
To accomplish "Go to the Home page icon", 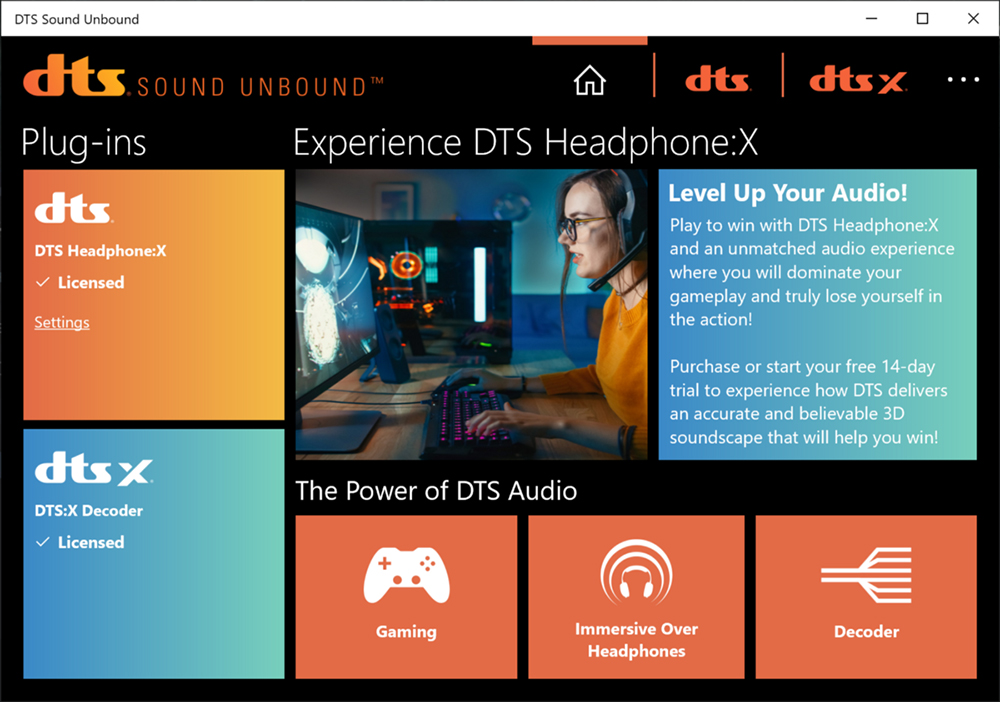I will point(590,81).
